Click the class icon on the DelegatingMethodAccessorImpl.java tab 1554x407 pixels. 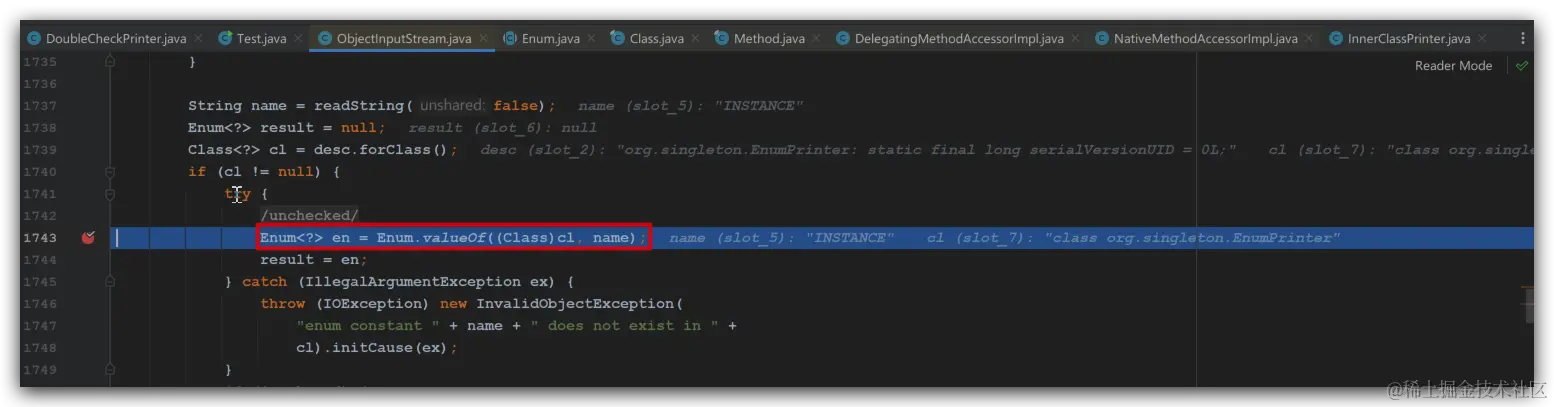(842, 39)
